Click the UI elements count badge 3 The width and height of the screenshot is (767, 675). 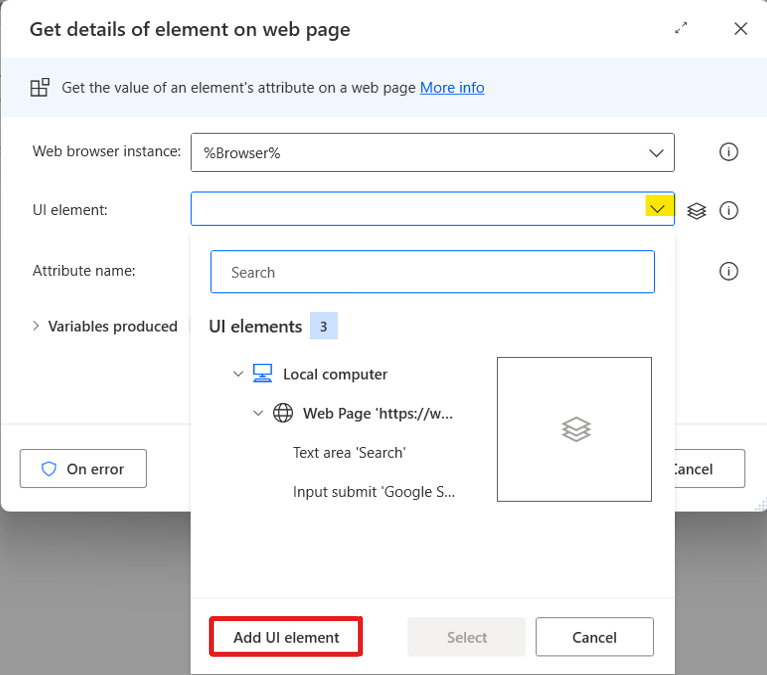click(324, 326)
